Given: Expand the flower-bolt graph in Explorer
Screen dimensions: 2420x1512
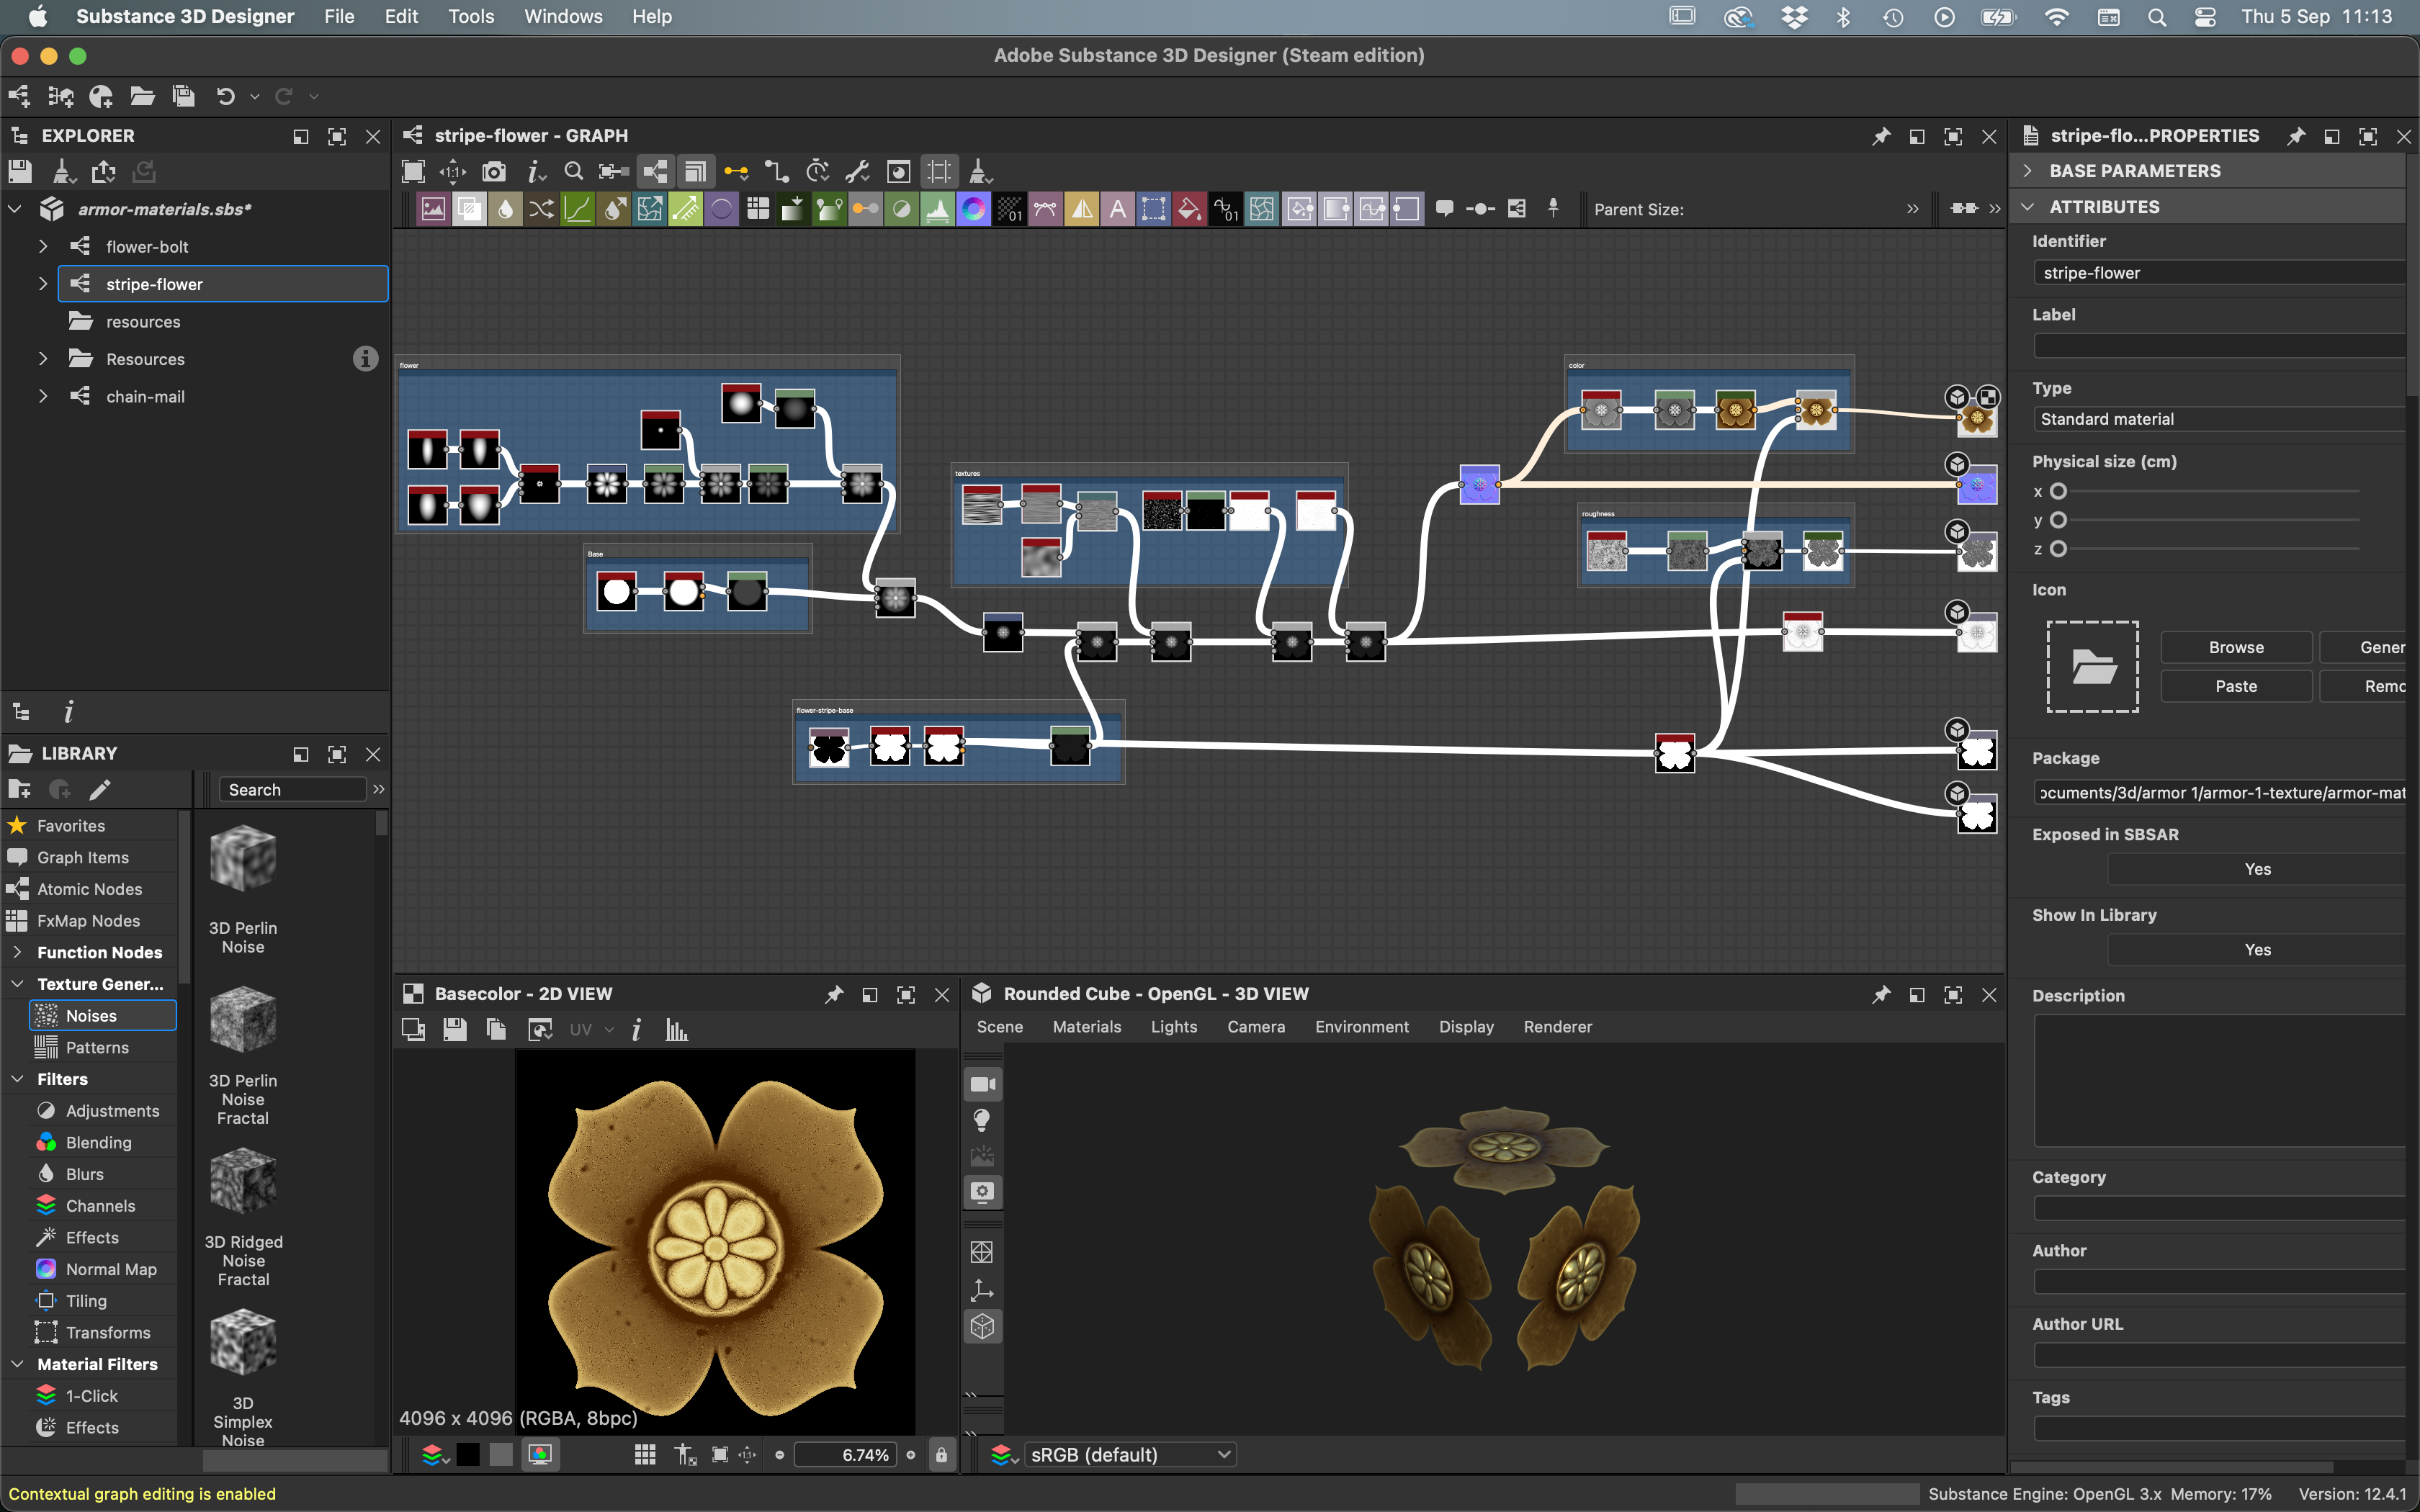Looking at the screenshot, I should [43, 246].
